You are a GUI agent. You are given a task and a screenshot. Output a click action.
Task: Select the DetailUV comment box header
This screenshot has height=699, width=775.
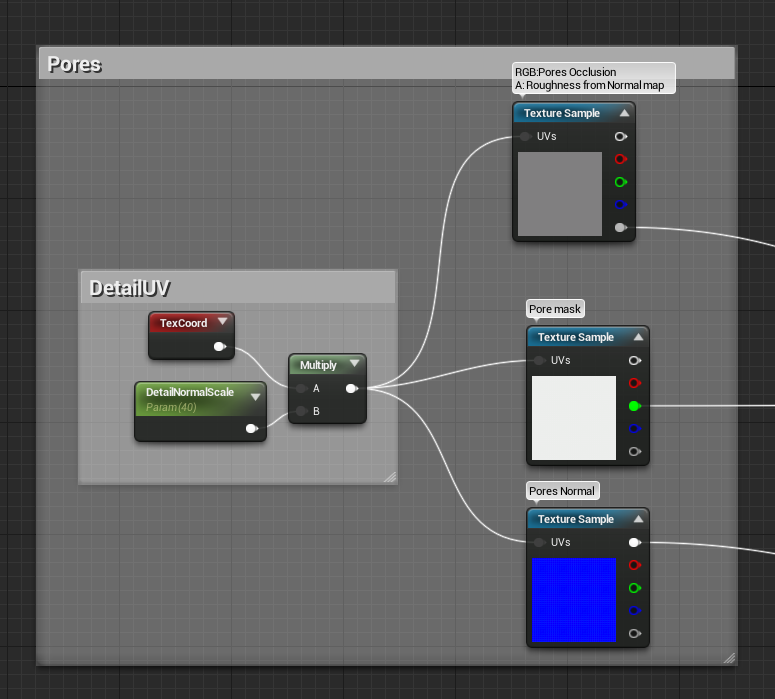(238, 287)
